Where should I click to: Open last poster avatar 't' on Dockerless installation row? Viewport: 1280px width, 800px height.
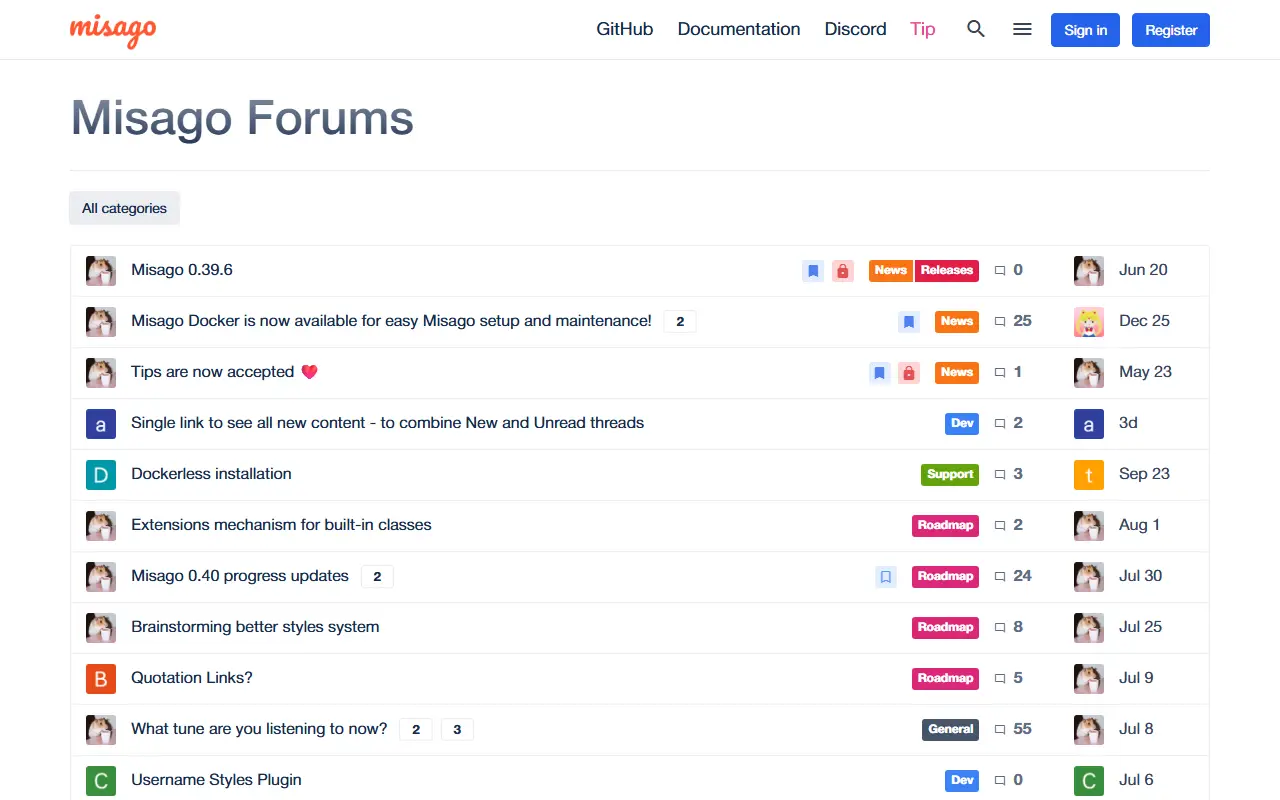(x=1089, y=474)
